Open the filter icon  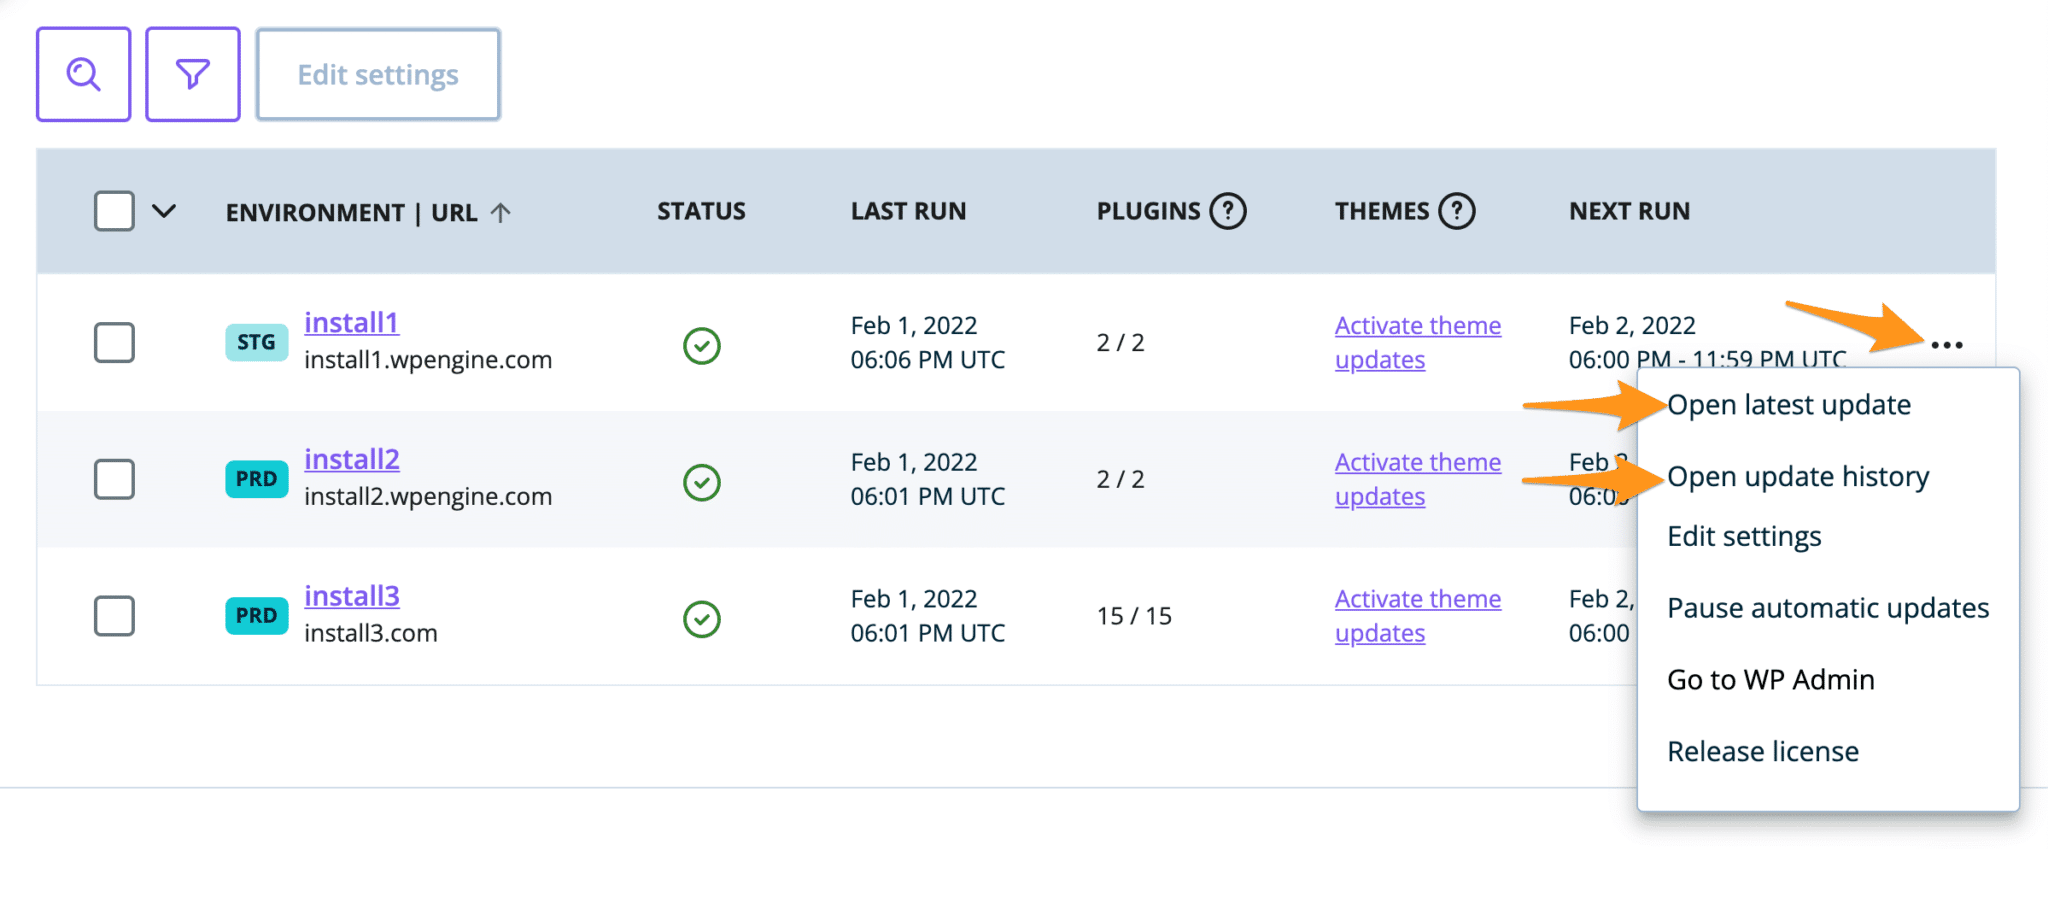192,73
